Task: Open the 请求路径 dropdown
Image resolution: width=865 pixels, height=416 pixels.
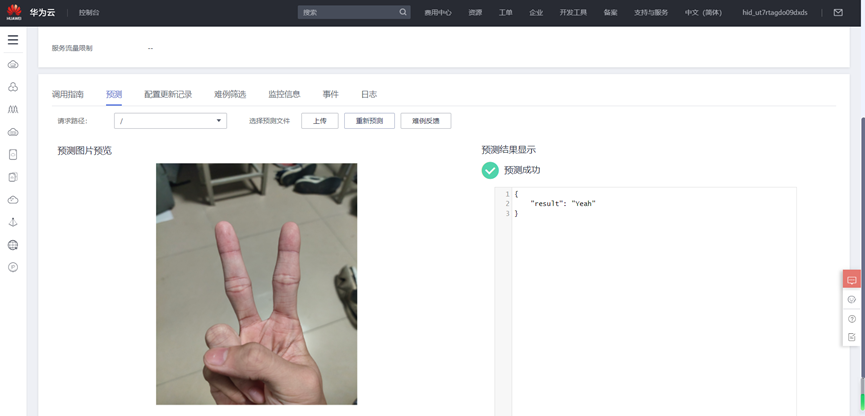Action: pos(170,121)
